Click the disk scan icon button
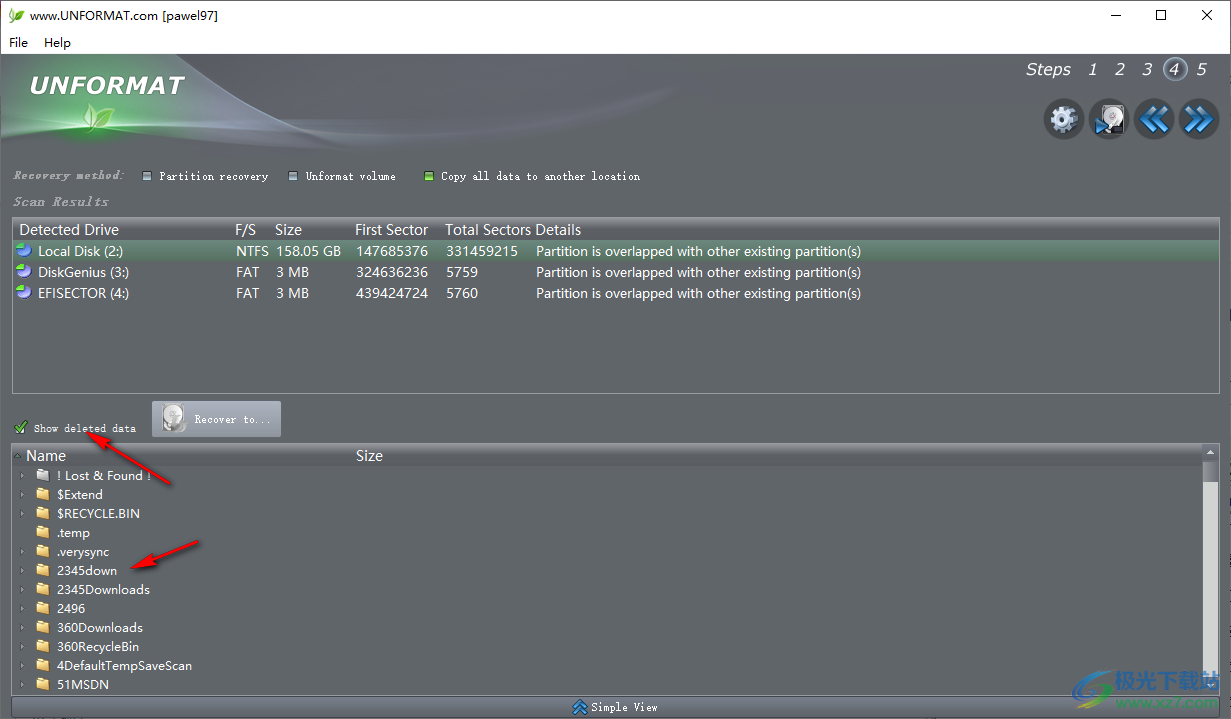This screenshot has width=1231, height=719. [1108, 119]
